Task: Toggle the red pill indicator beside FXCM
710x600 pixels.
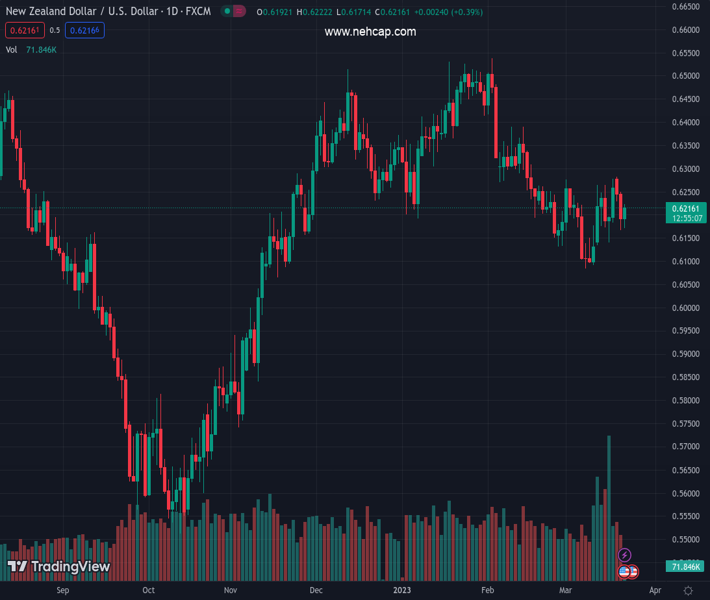Action: tap(239, 12)
